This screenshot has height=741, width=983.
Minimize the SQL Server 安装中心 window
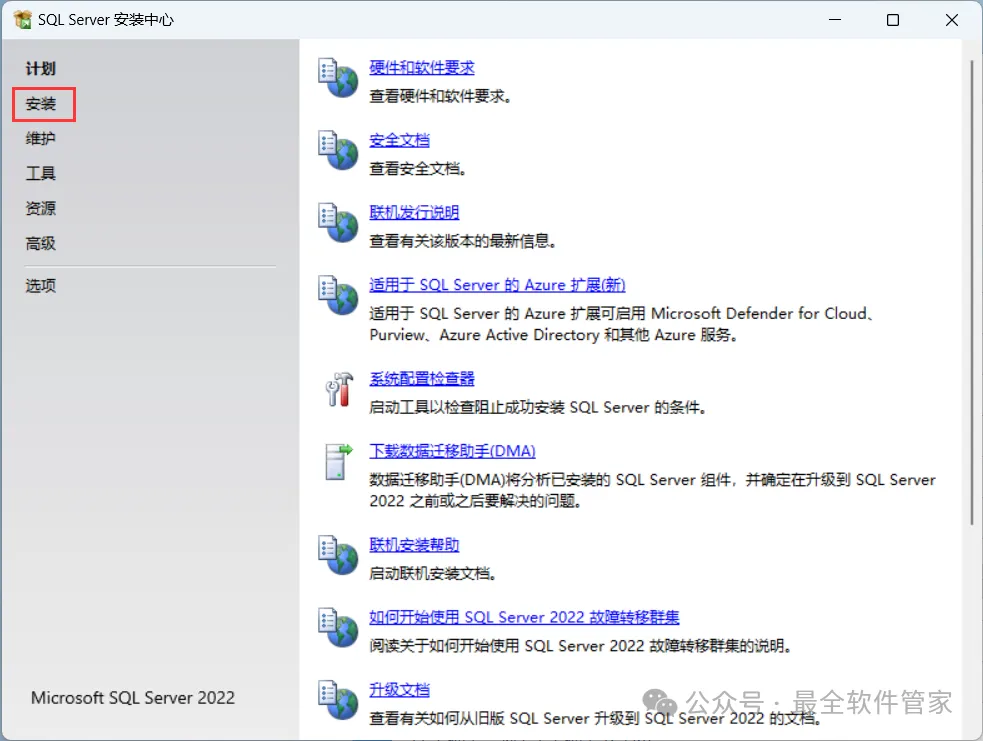[x=834, y=20]
